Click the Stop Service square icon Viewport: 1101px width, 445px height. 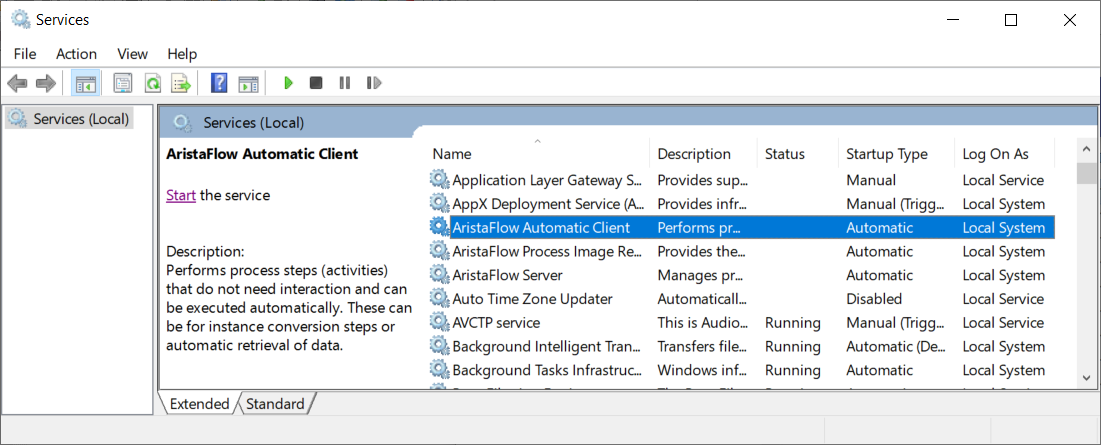click(316, 84)
